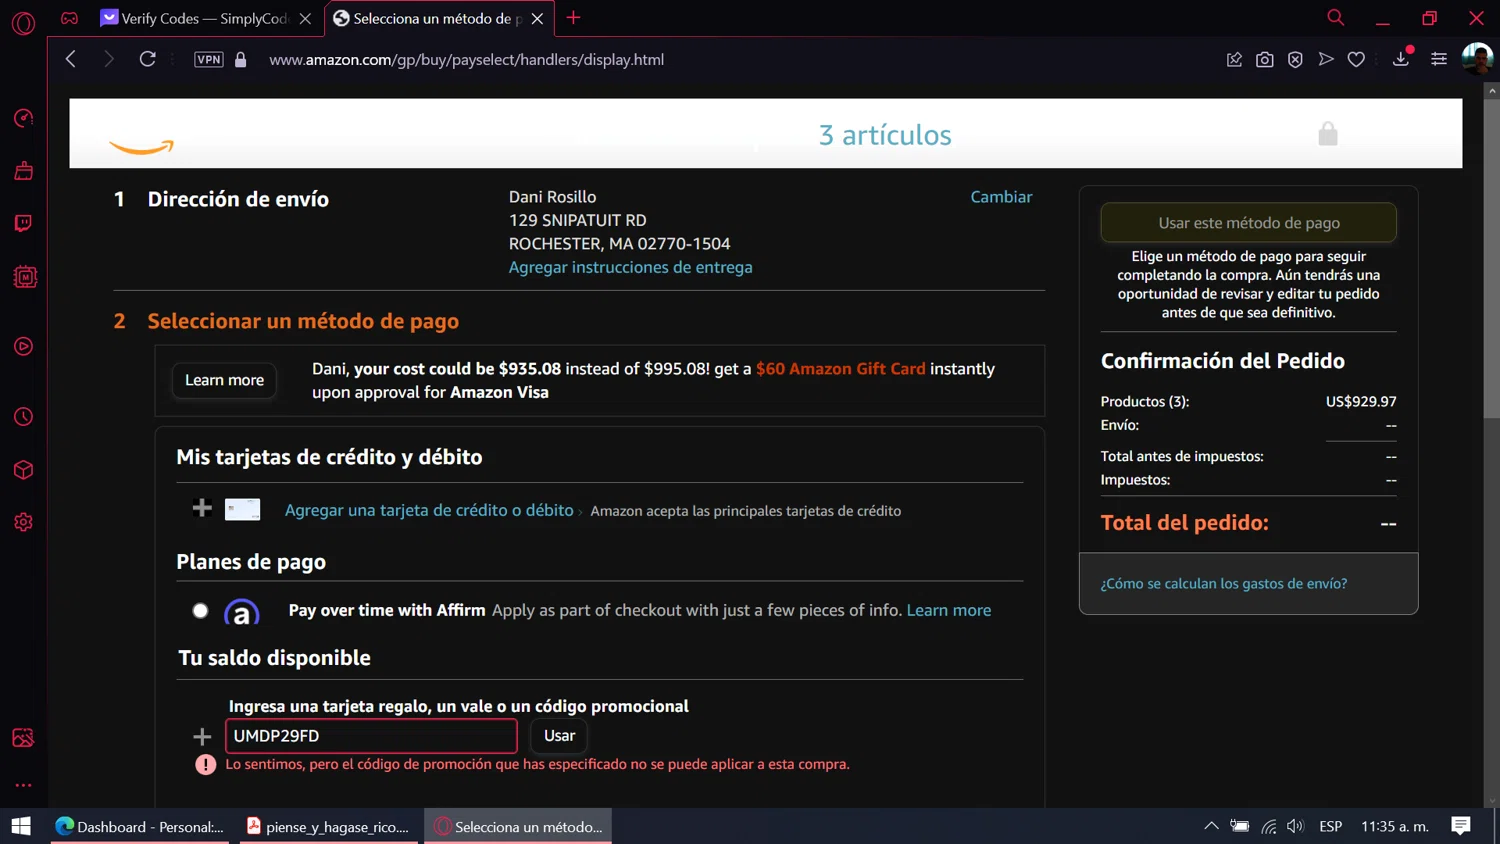Open a new browser tab
The image size is (1500, 844).
573,18
